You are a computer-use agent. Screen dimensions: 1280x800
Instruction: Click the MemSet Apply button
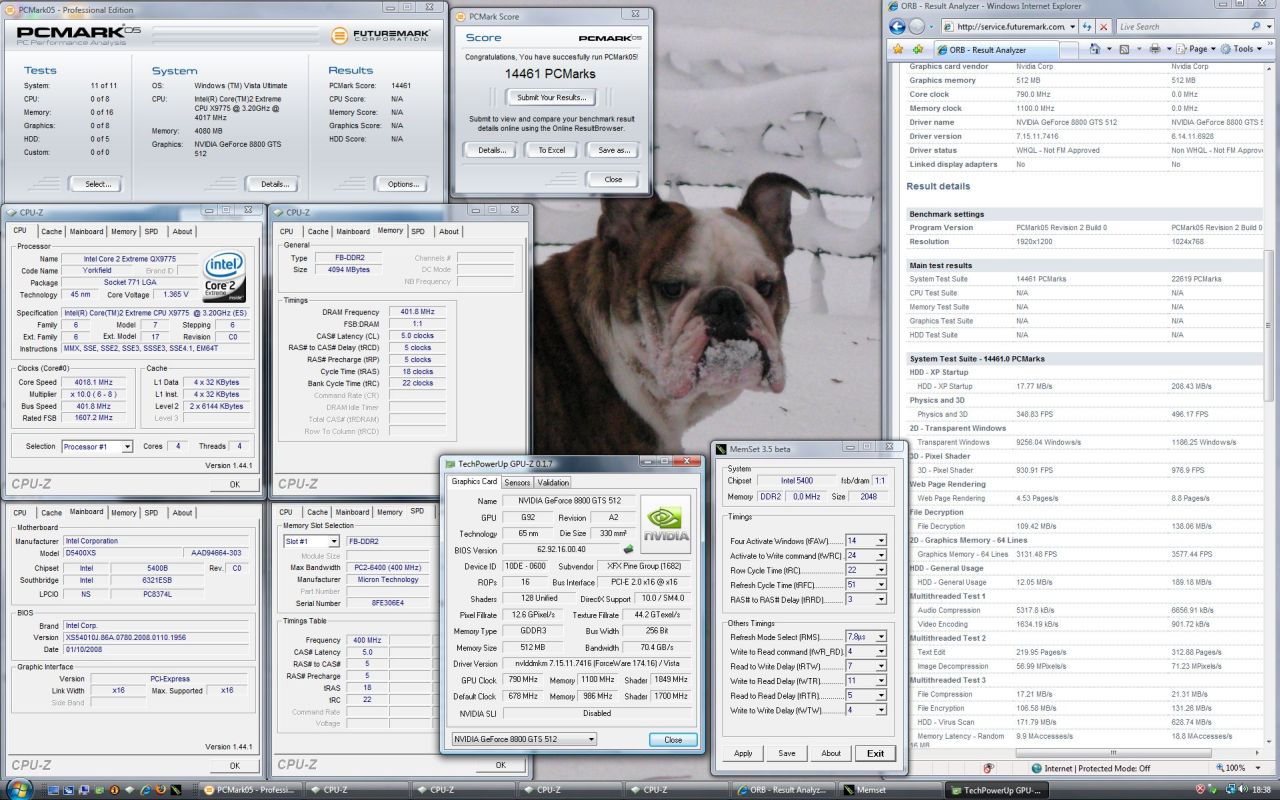[743, 753]
